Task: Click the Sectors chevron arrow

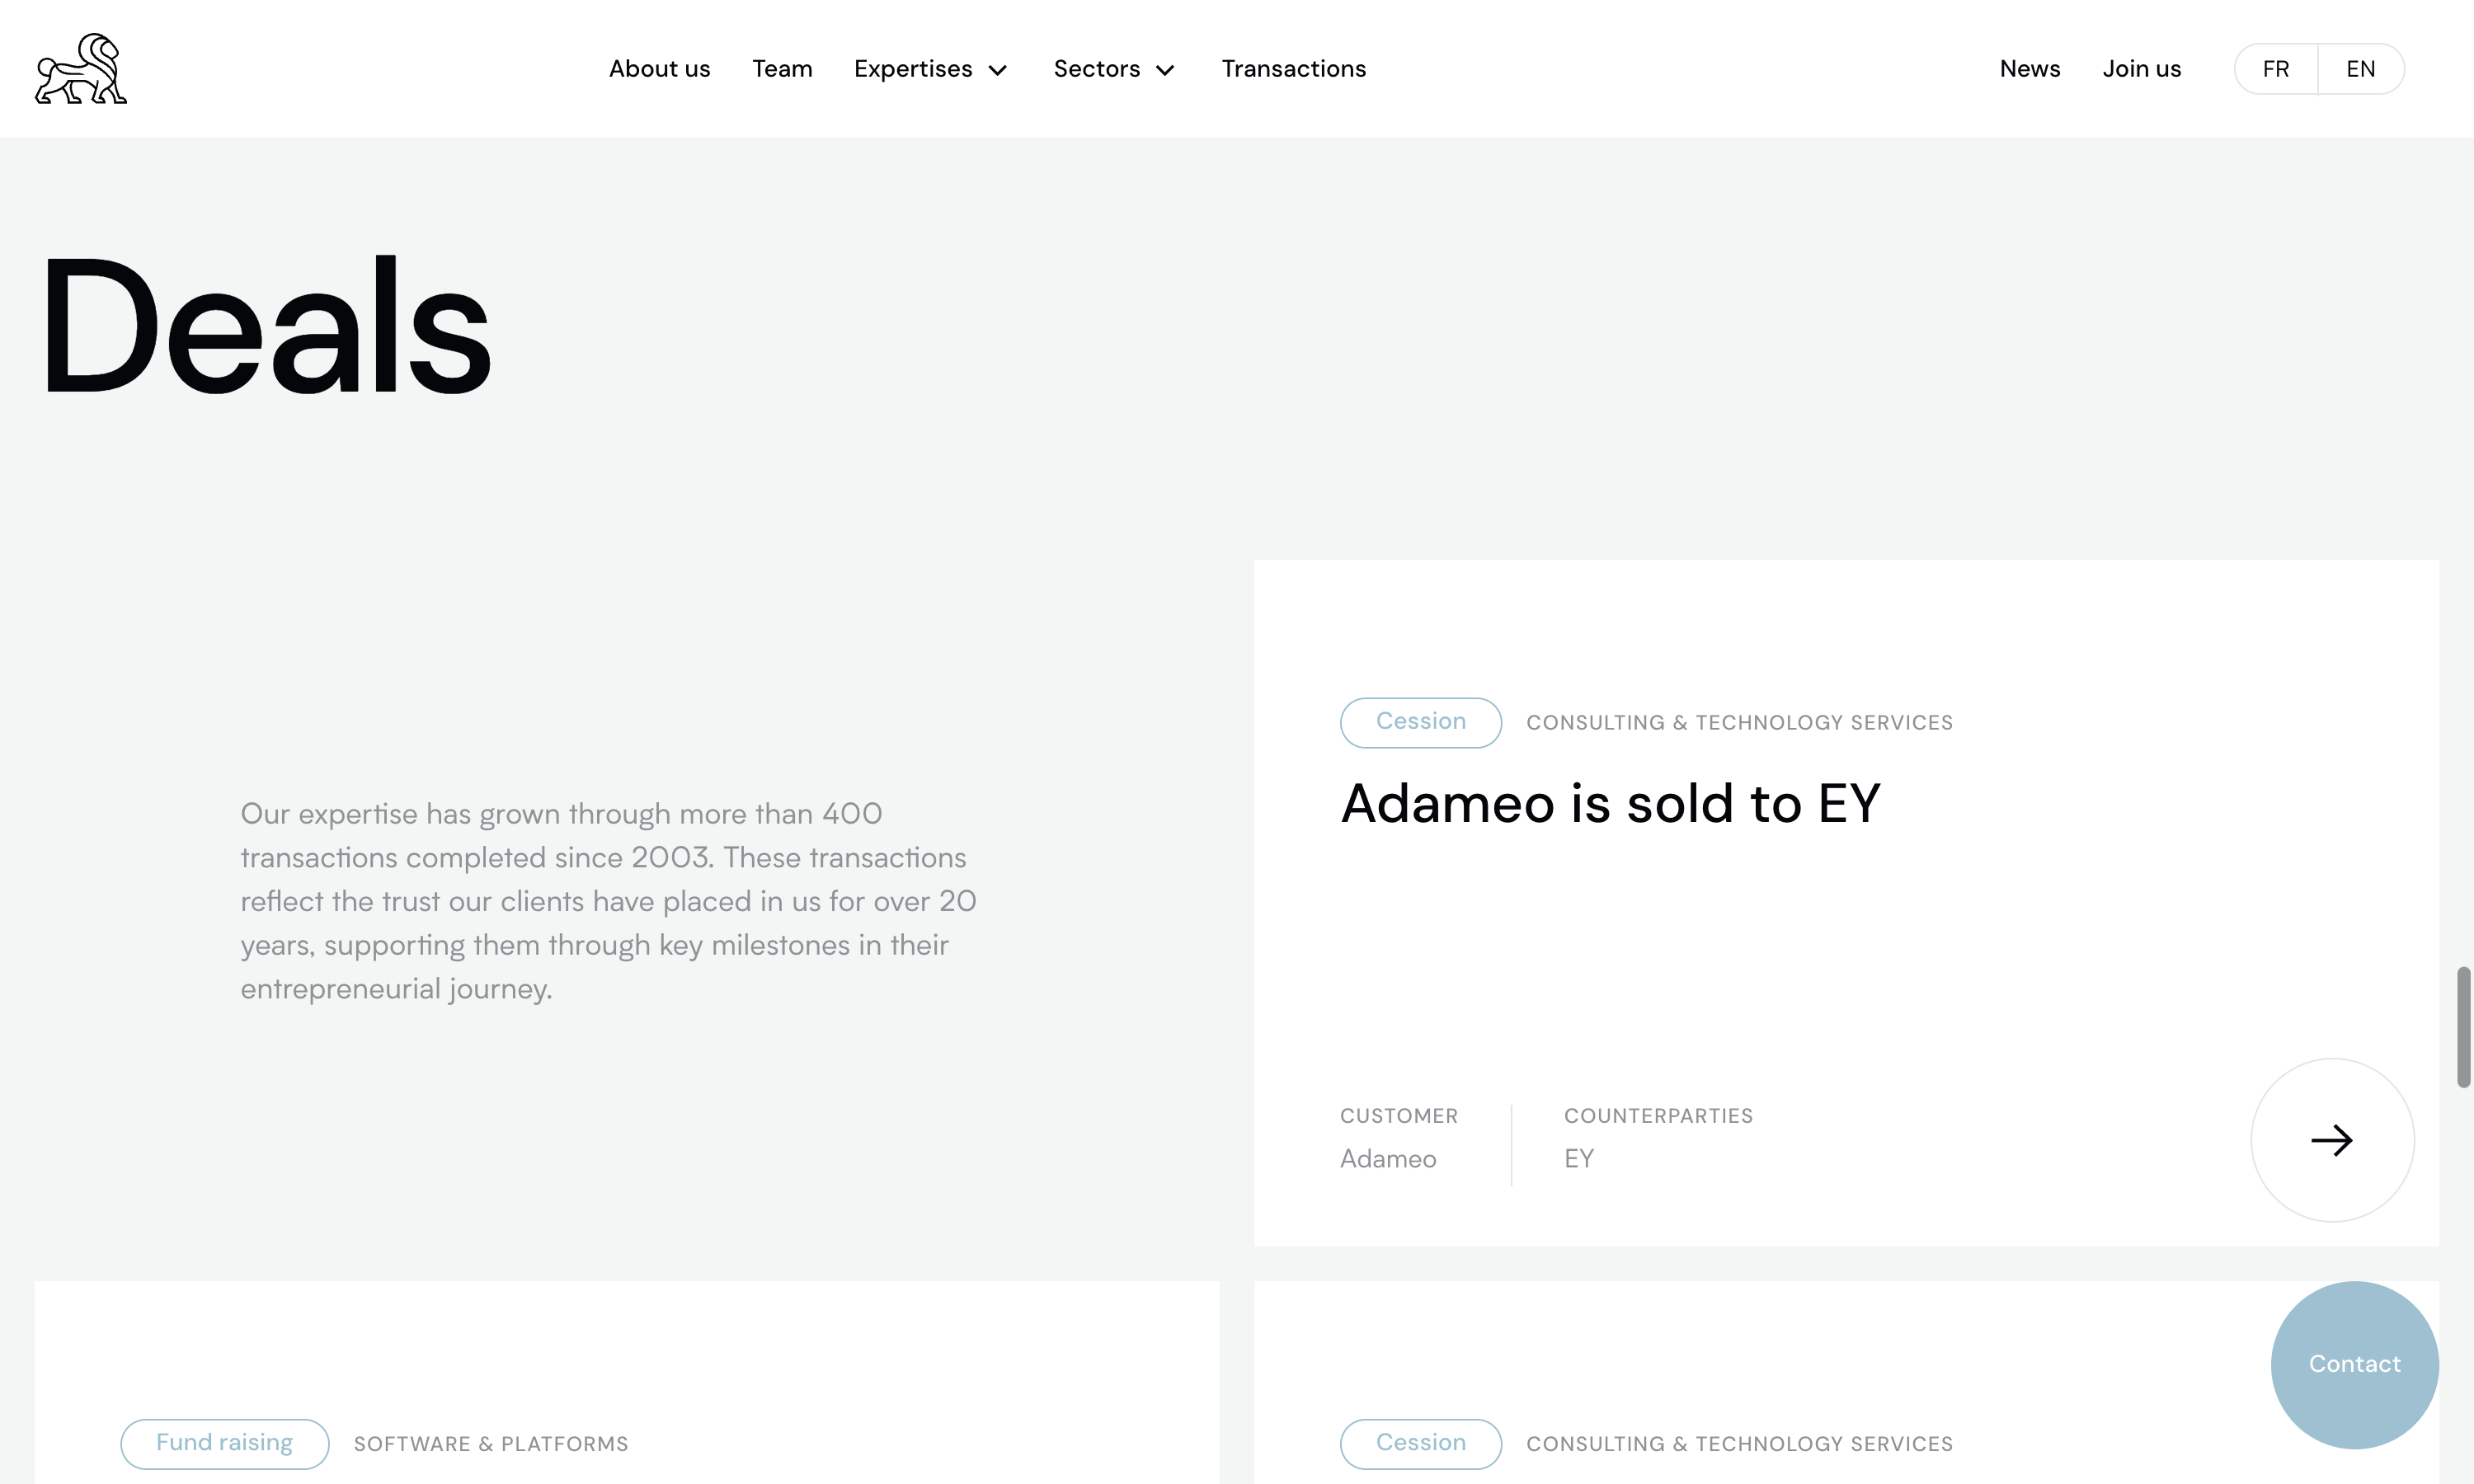Action: pyautogui.click(x=1165, y=70)
